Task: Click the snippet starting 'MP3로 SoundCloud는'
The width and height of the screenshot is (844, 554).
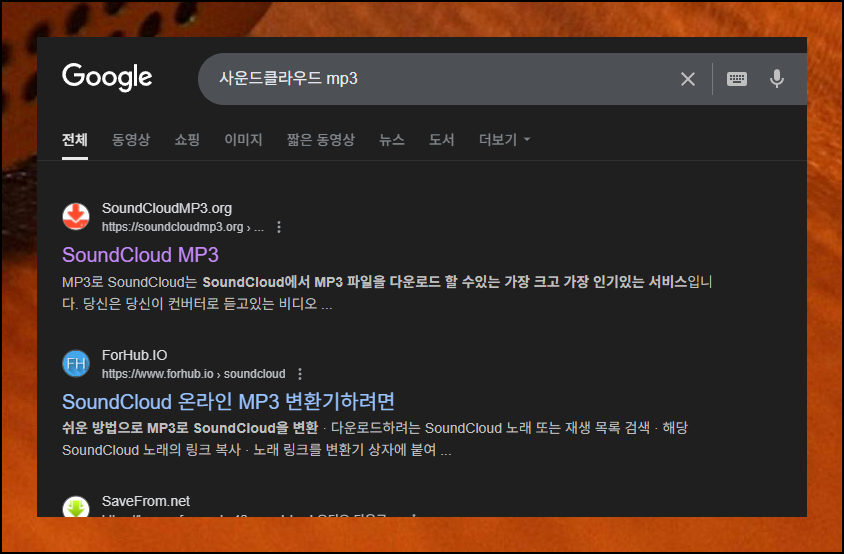Action: [x=387, y=293]
